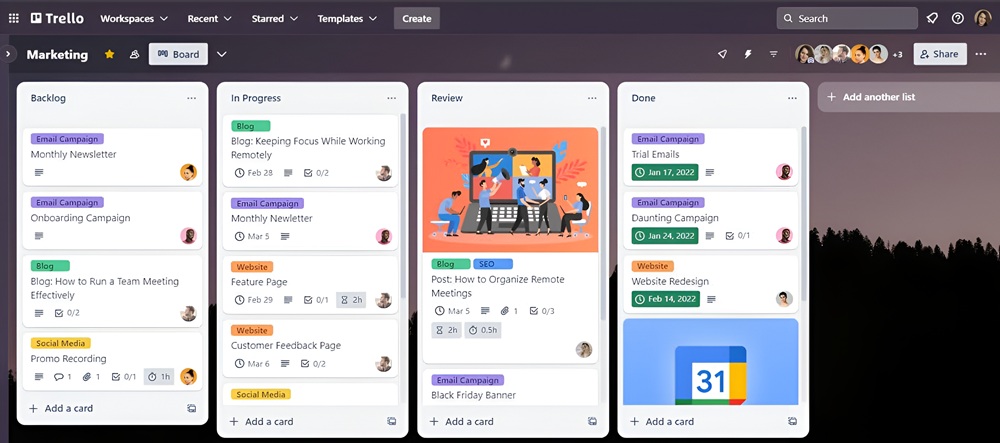1000x443 pixels.
Task: Click the Create button
Action: pyautogui.click(x=416, y=18)
